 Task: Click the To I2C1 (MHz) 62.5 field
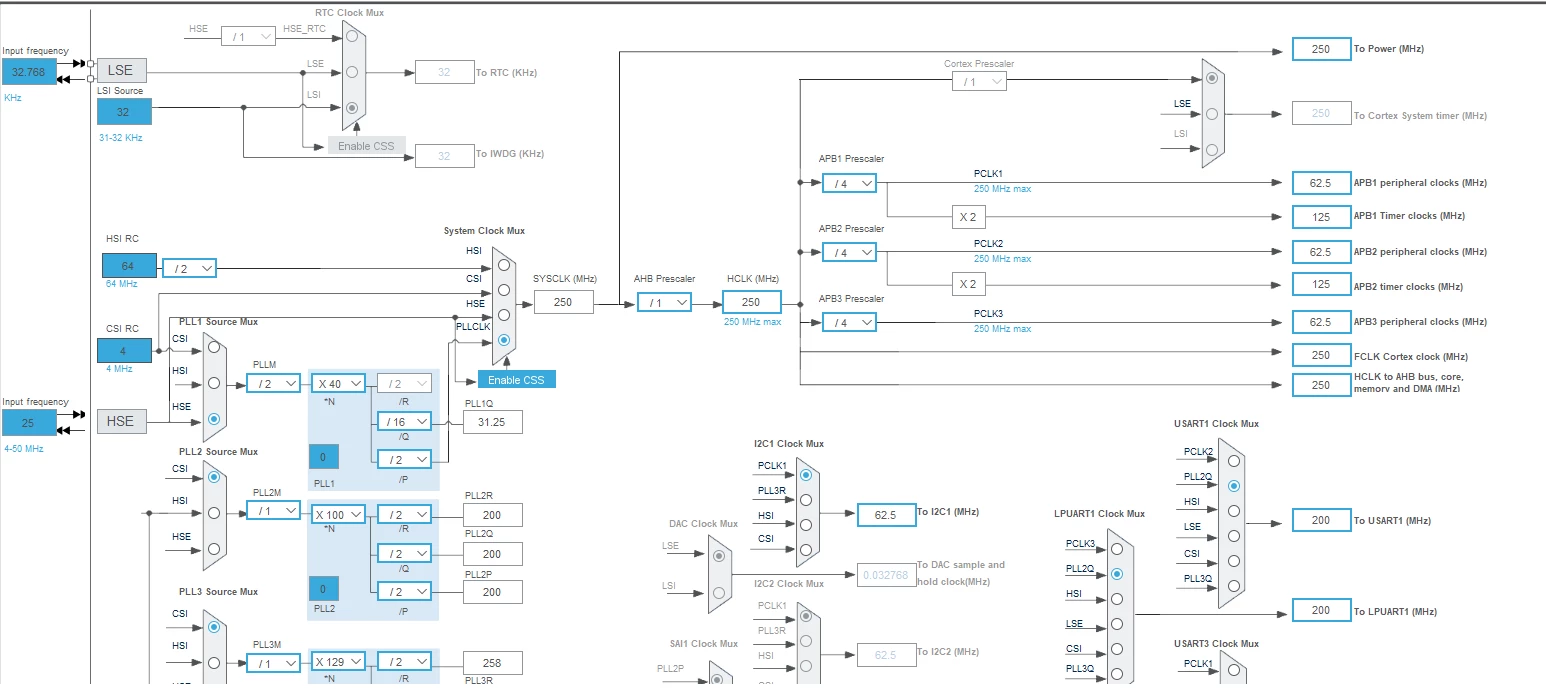click(x=886, y=515)
